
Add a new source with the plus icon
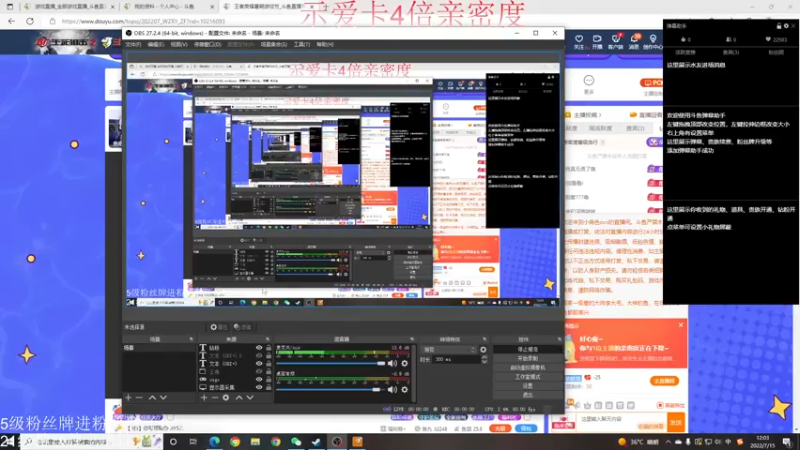(x=204, y=397)
